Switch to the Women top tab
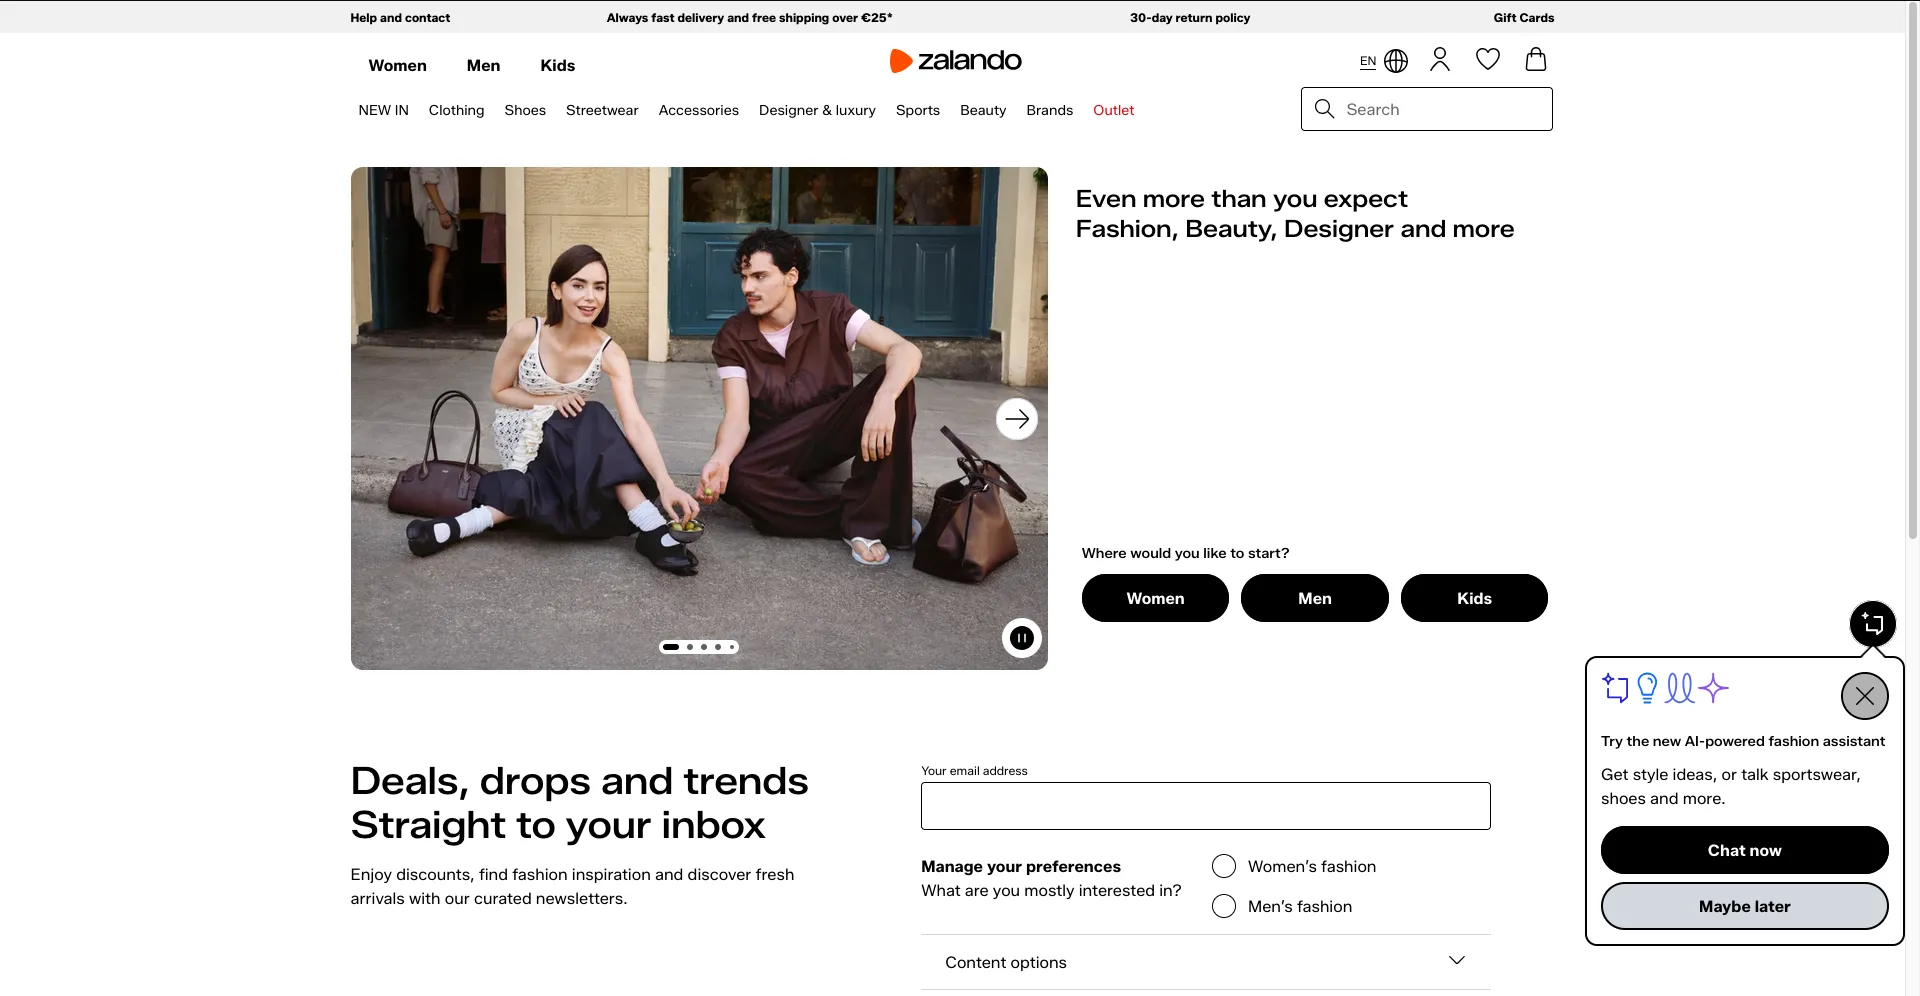This screenshot has width=1920, height=996. [x=397, y=65]
